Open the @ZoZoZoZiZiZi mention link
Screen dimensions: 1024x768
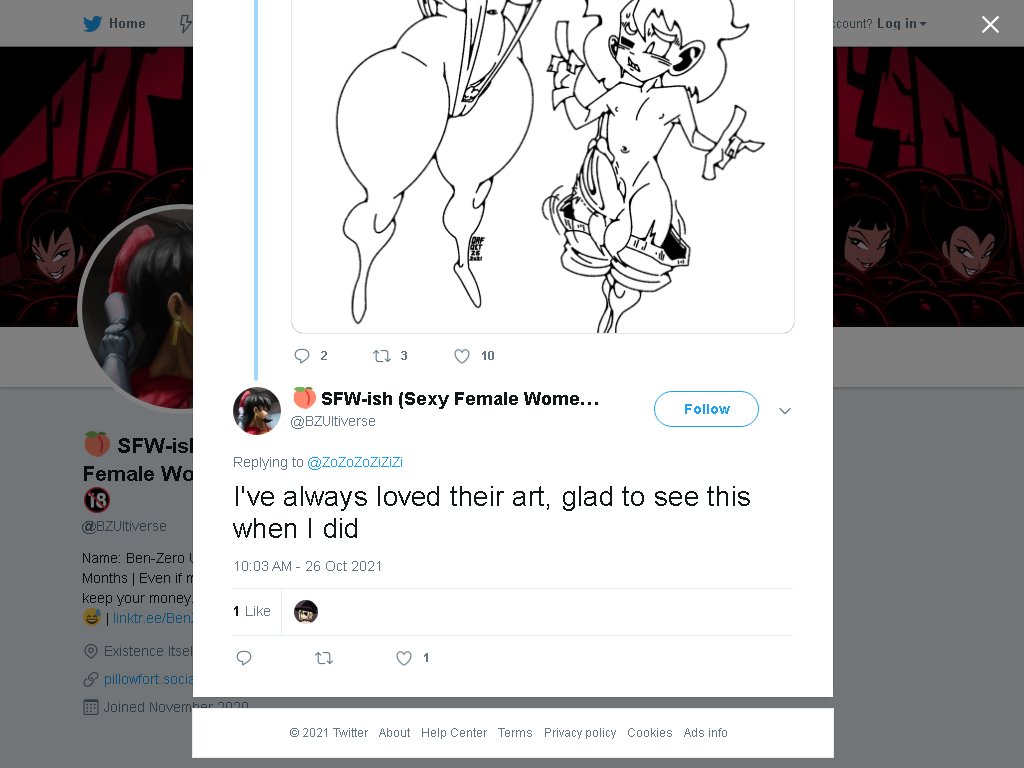coord(355,462)
